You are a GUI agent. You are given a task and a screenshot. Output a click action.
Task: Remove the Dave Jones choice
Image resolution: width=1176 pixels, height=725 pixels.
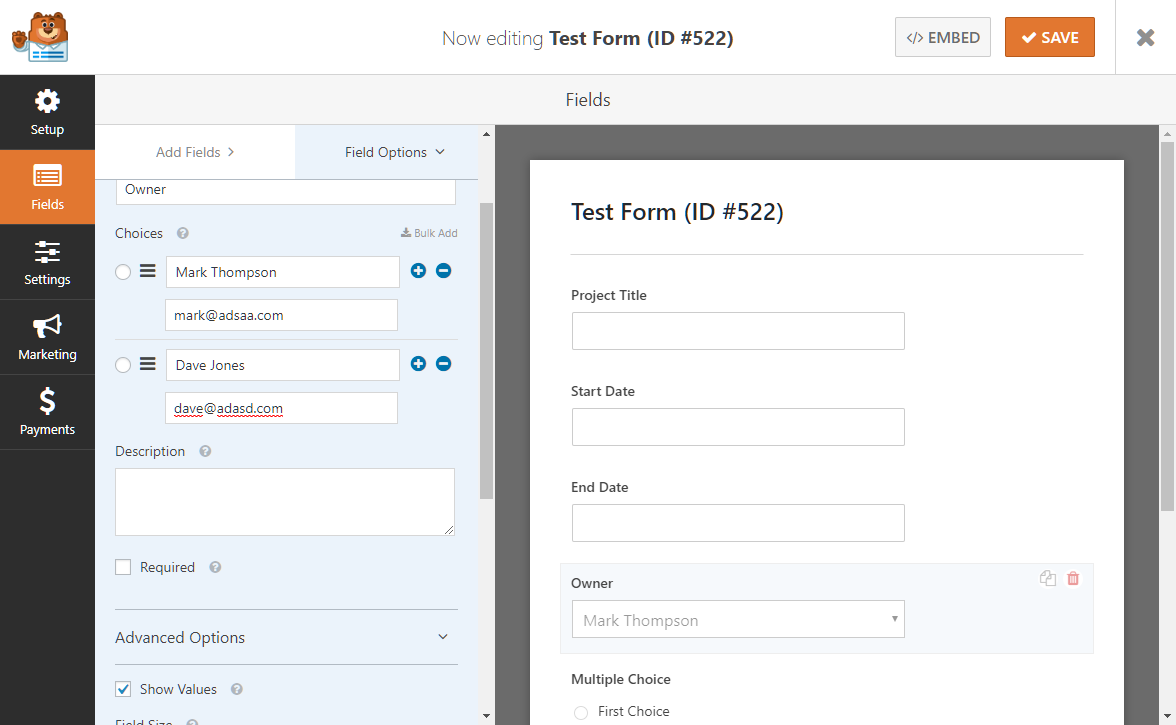(x=444, y=364)
